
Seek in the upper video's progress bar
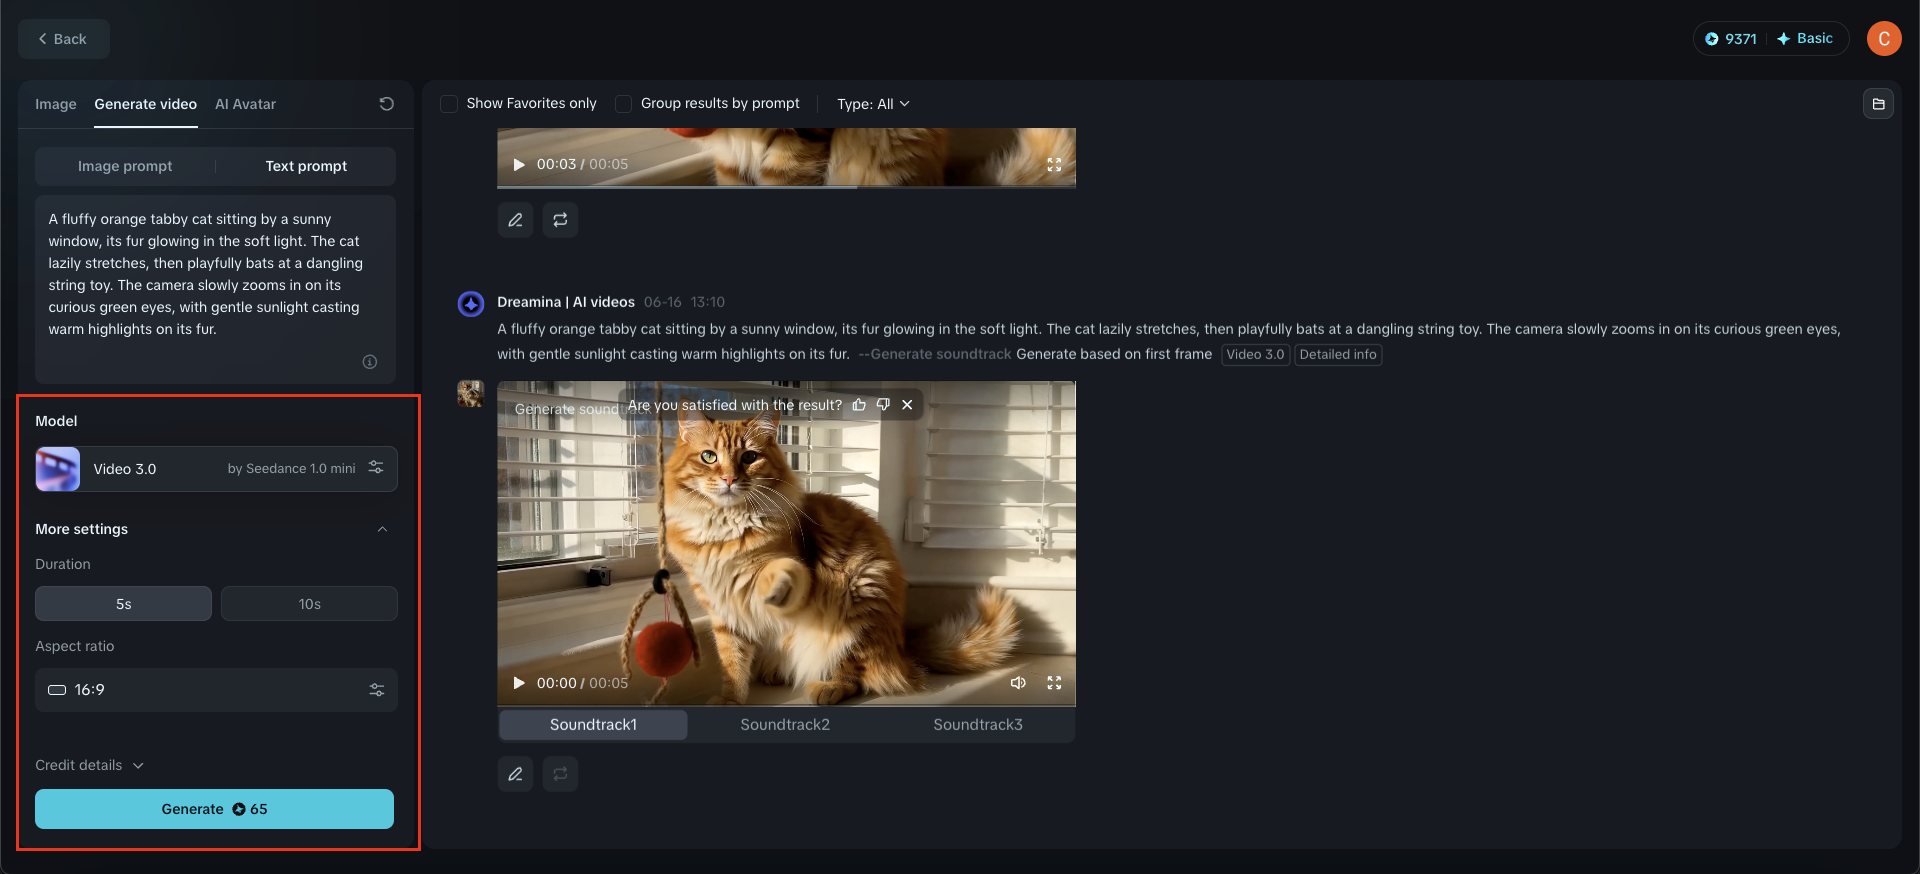click(x=786, y=187)
